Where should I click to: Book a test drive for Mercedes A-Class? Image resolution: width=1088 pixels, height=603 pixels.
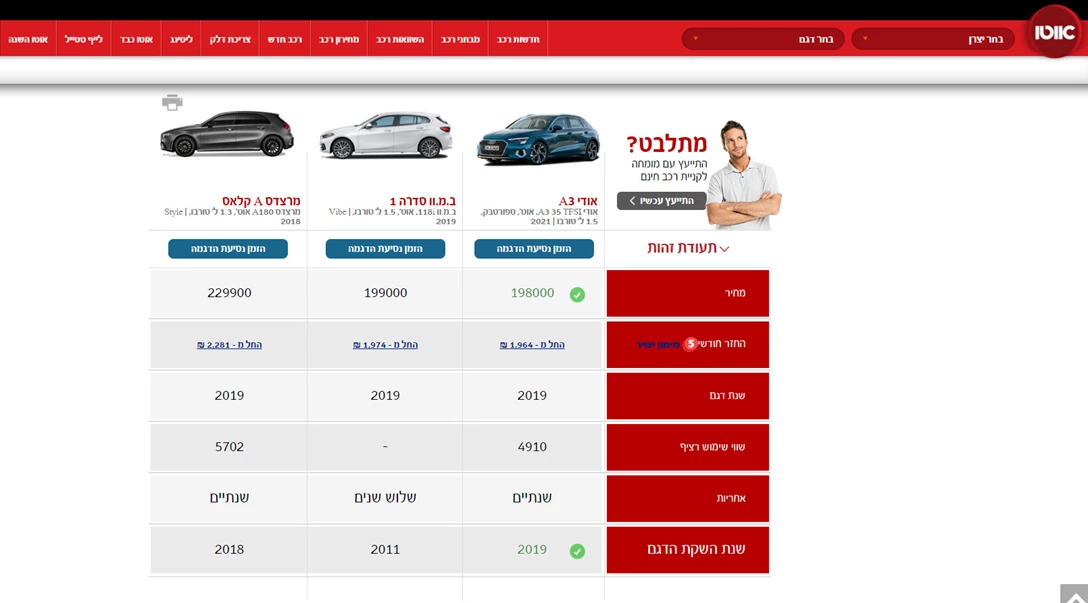tap(228, 249)
